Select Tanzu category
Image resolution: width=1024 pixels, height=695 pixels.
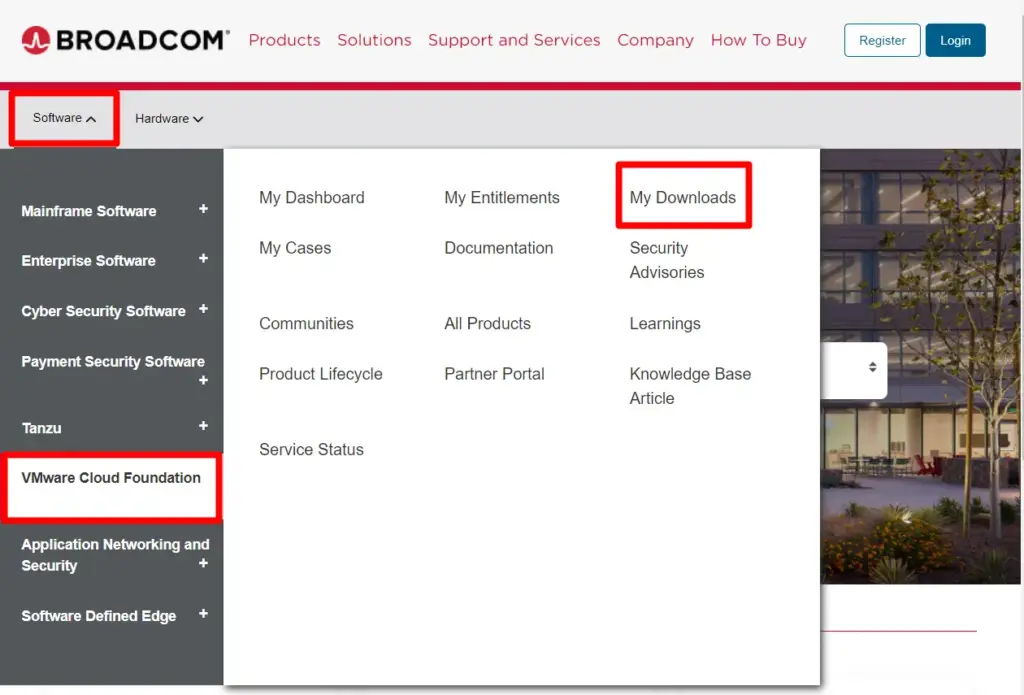[x=41, y=428]
